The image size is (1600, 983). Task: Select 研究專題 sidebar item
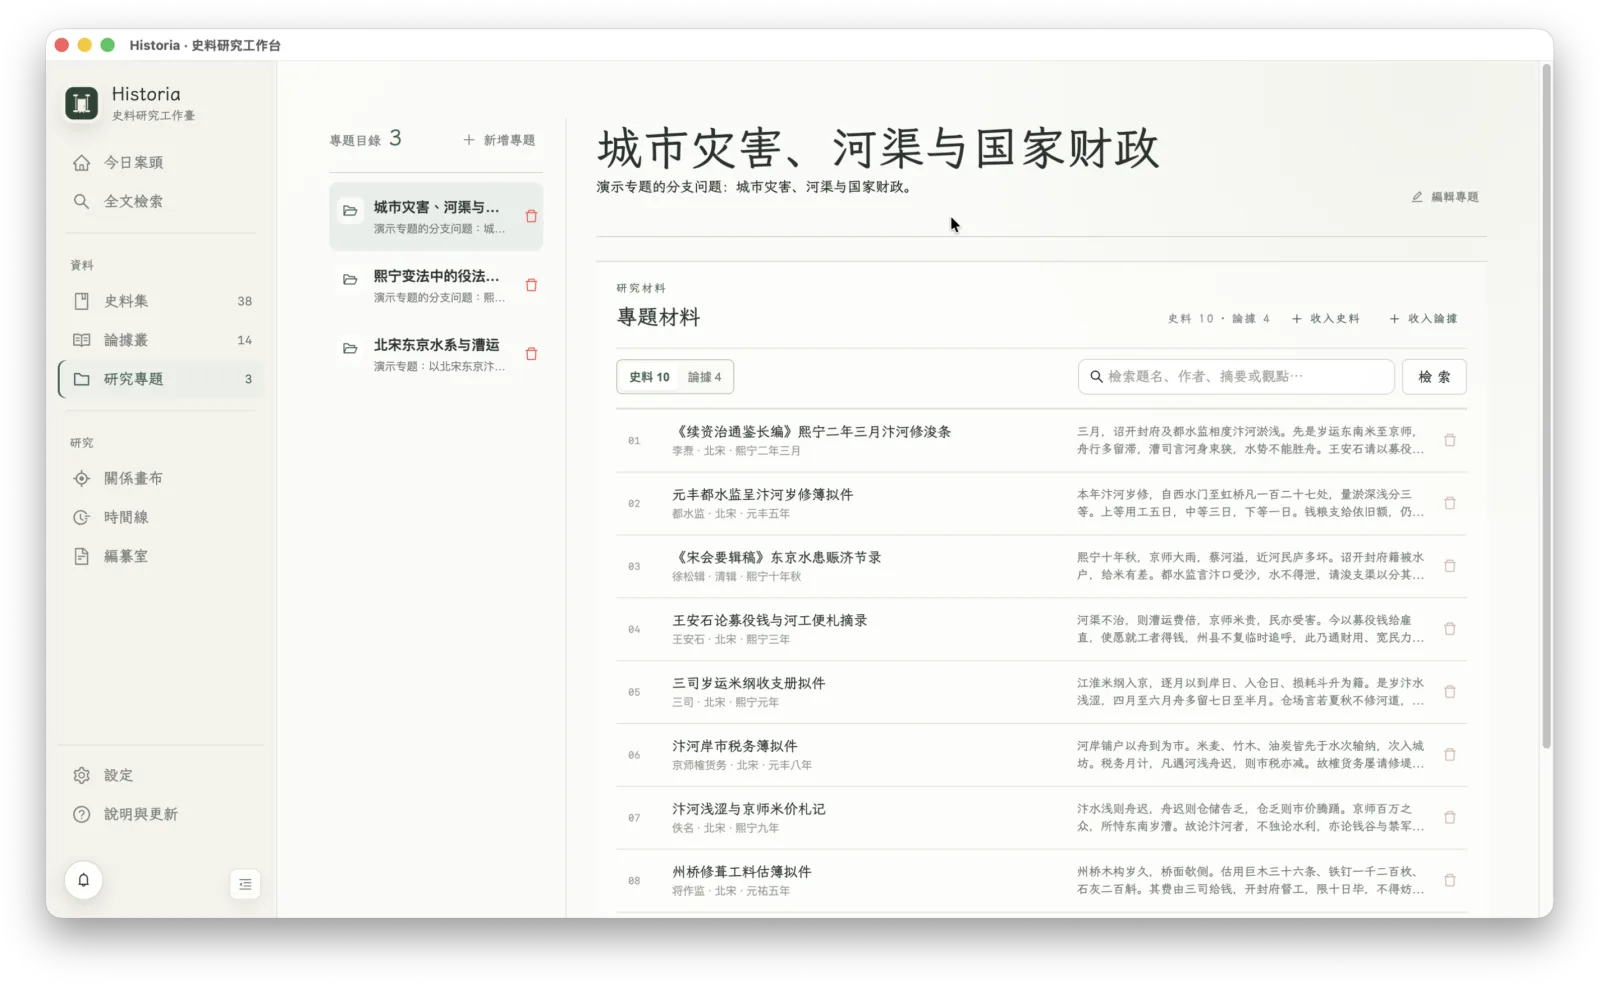pos(161,379)
